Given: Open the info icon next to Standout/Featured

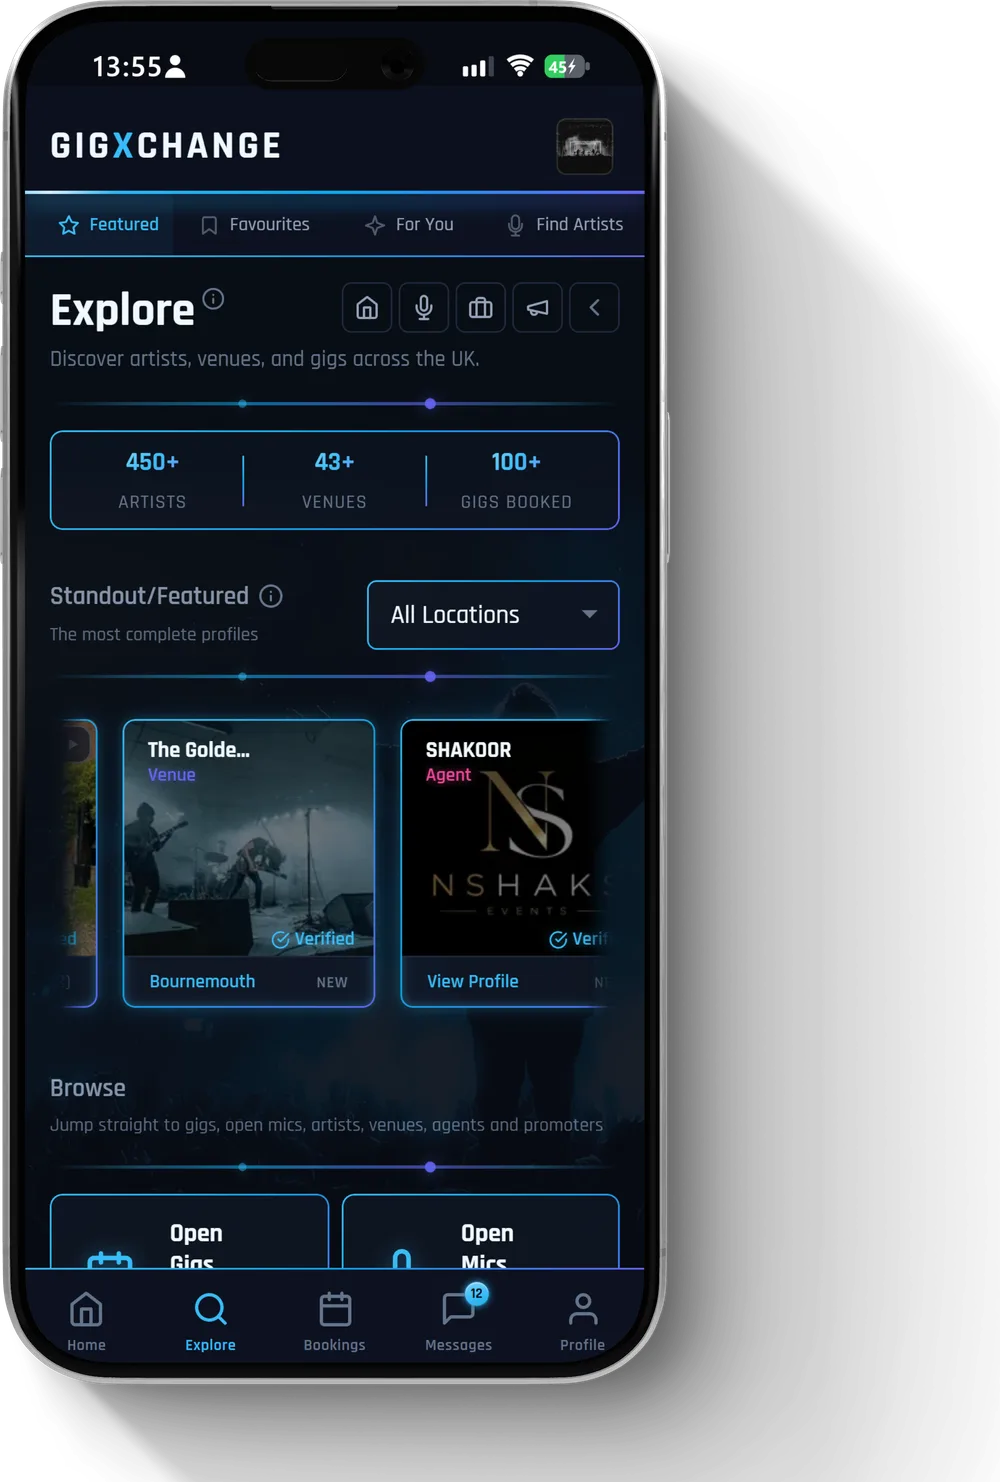Looking at the screenshot, I should coord(271,596).
